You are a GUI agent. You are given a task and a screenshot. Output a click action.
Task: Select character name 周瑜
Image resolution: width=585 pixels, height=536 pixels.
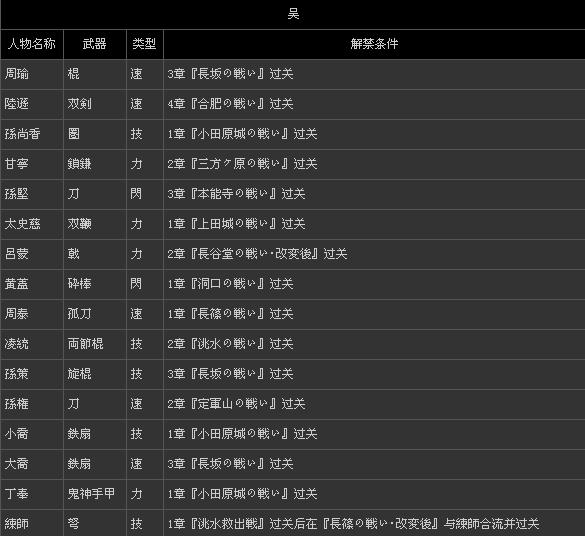tap(16, 74)
